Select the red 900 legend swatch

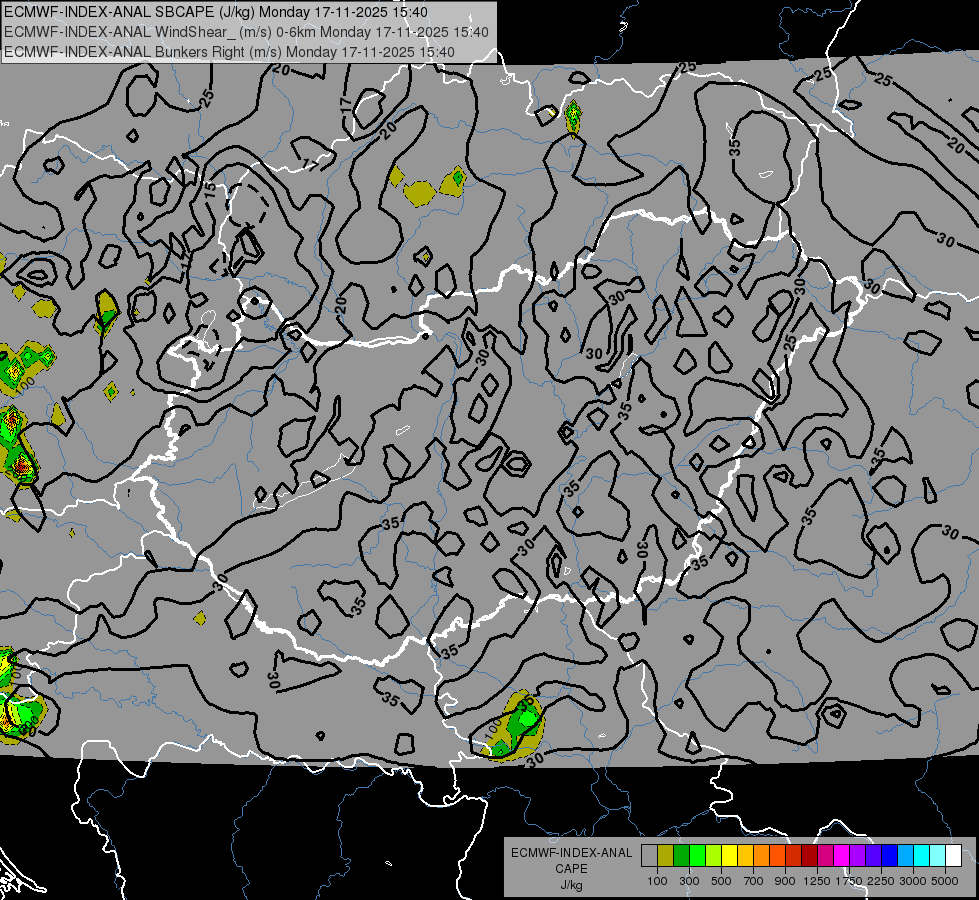[794, 856]
